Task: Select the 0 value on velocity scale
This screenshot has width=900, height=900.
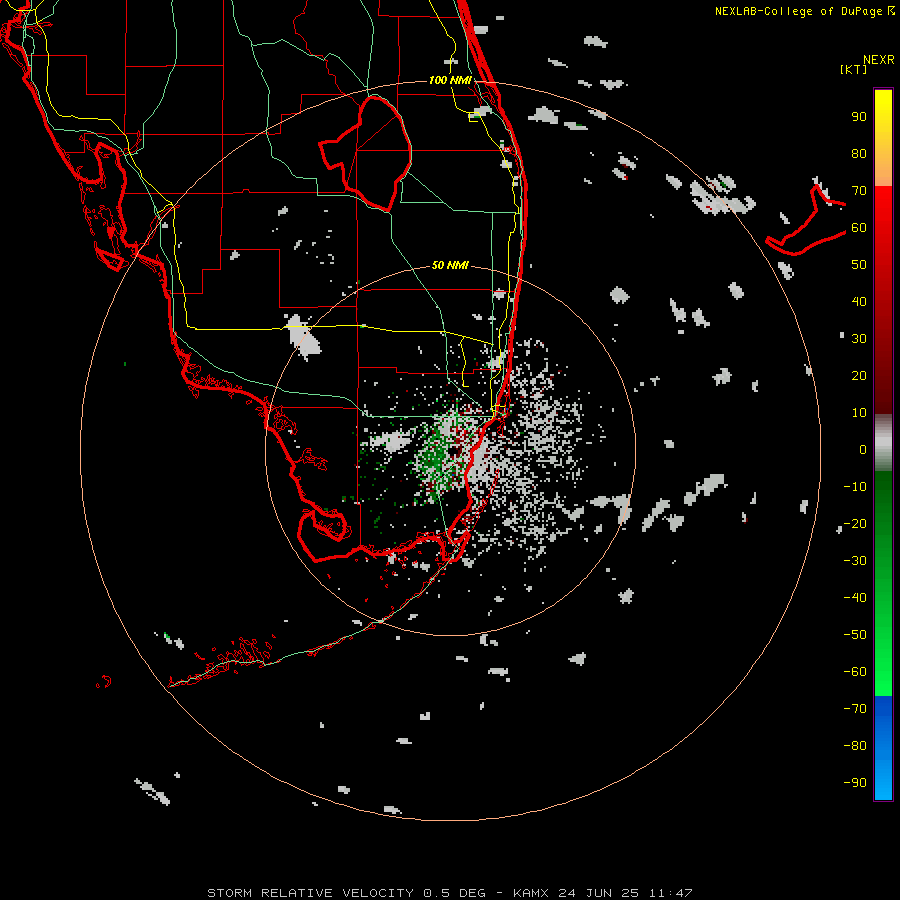Action: 863,449
